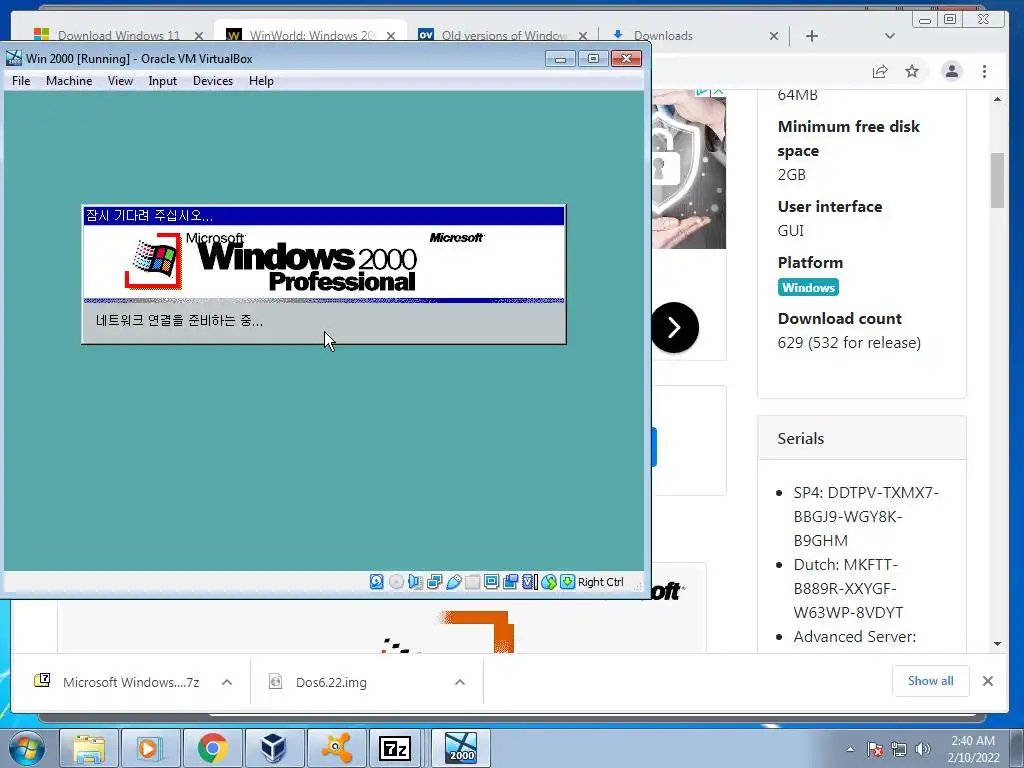Bookmark this page with the star icon

pyautogui.click(x=912, y=71)
